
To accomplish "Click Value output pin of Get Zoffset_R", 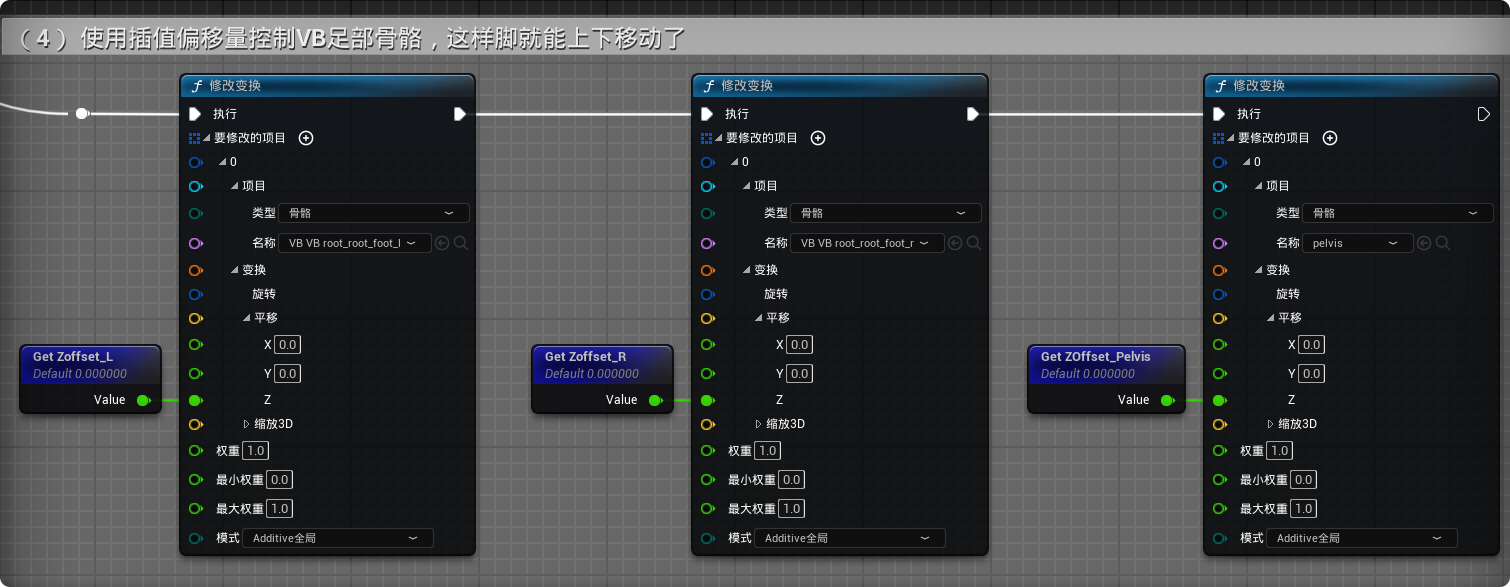I will (x=655, y=400).
